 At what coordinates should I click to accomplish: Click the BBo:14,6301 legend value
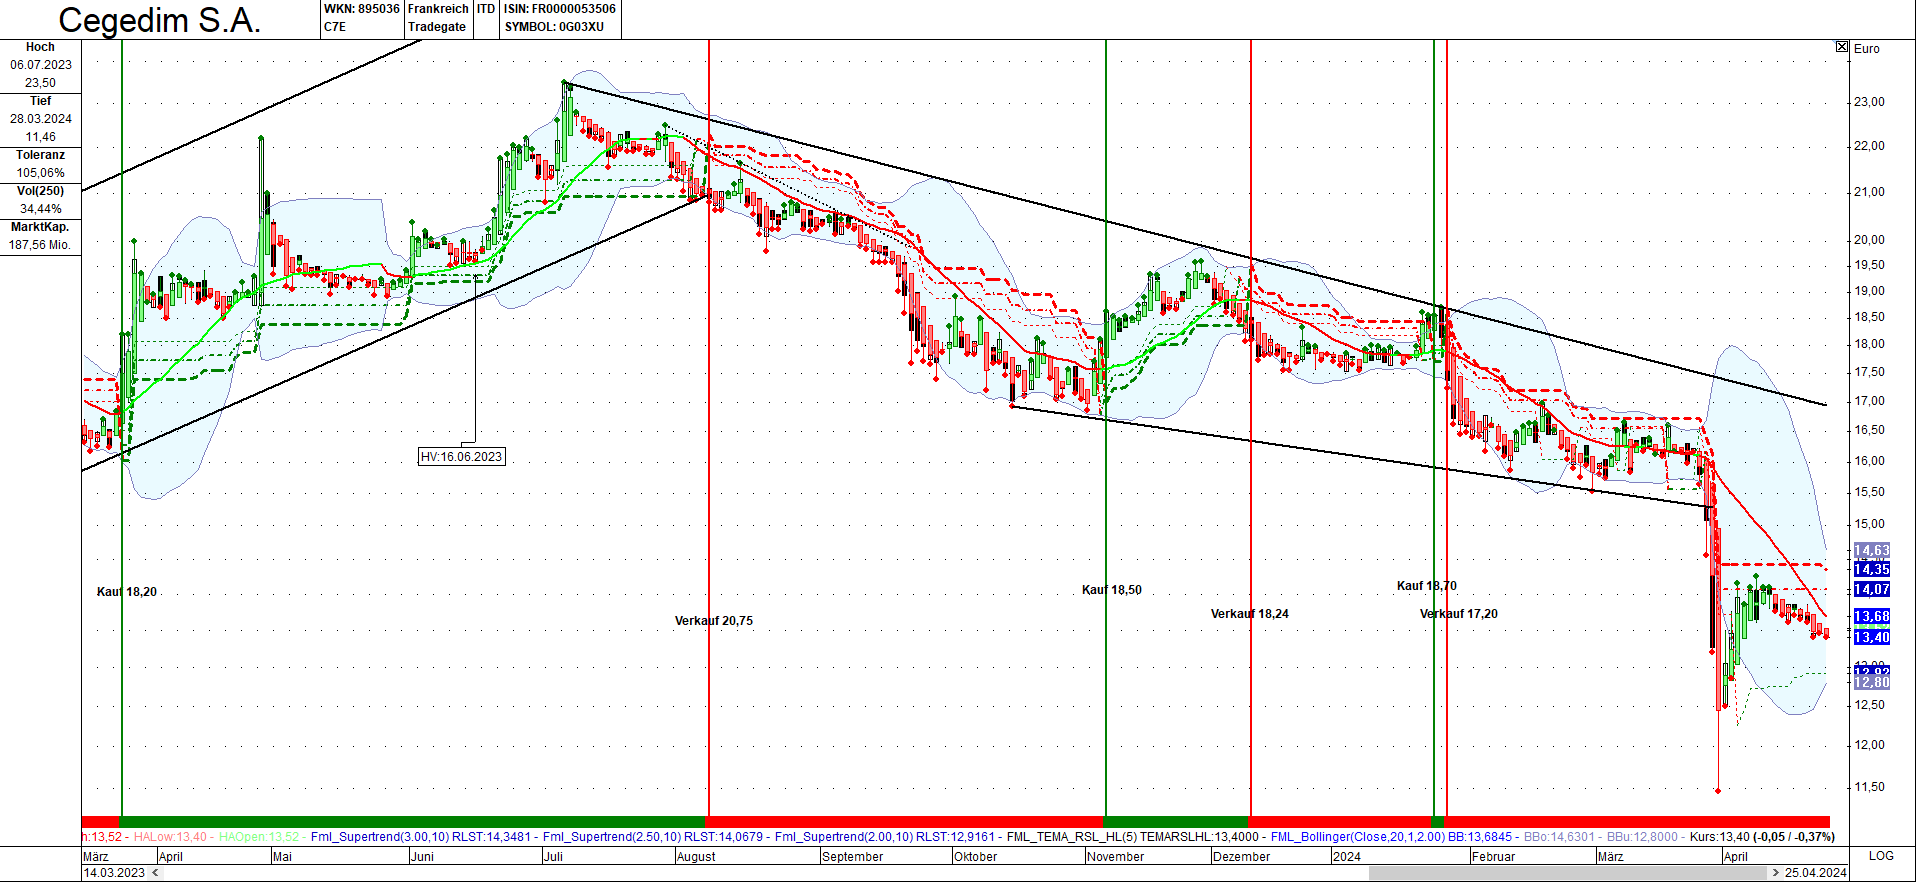click(x=1559, y=837)
